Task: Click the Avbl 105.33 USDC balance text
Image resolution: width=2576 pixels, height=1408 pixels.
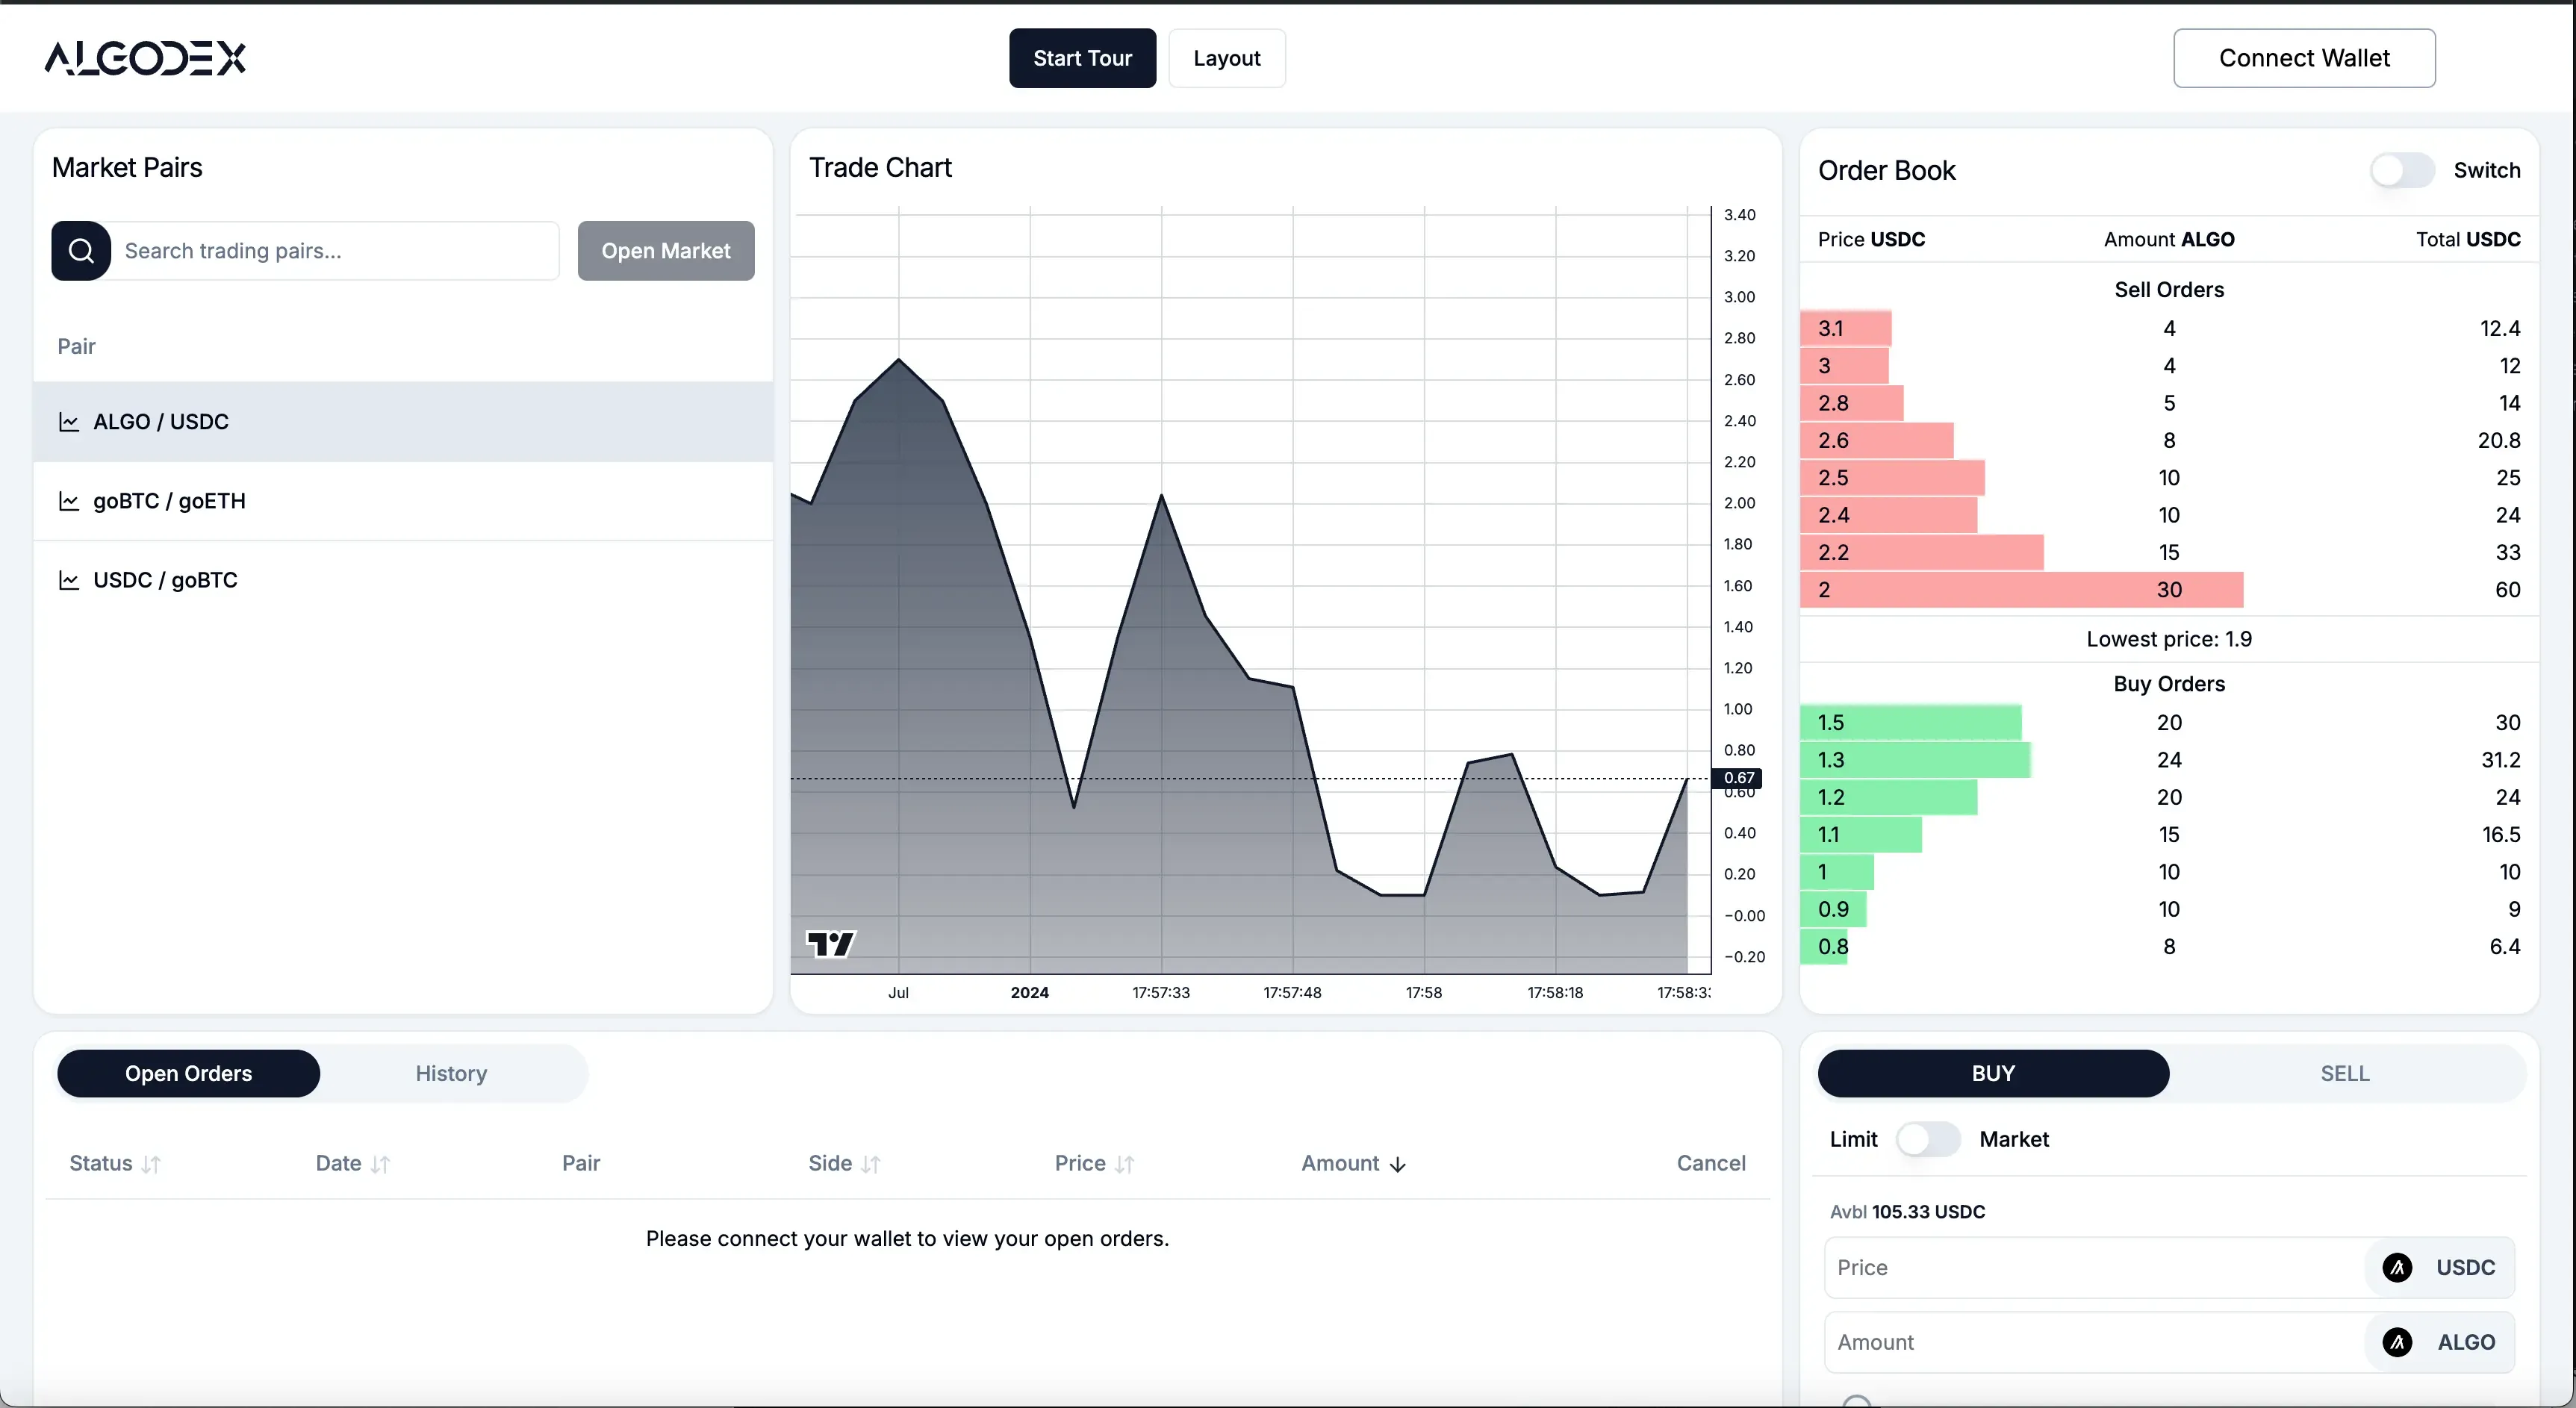Action: pyautogui.click(x=1907, y=1212)
